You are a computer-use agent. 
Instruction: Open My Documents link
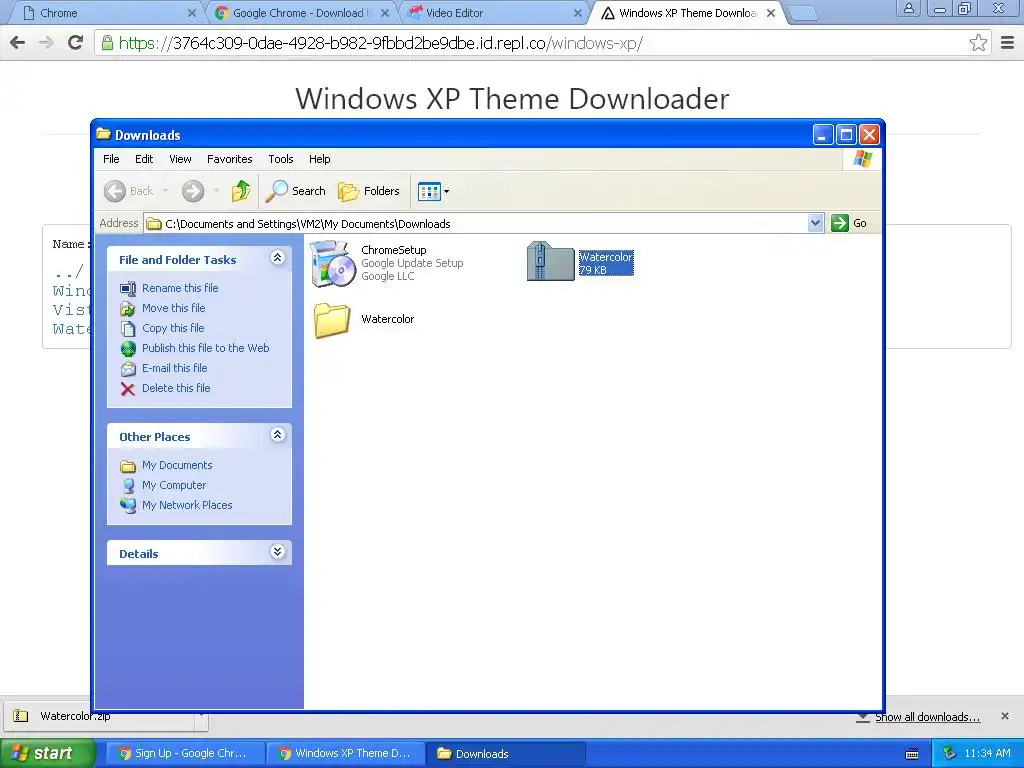tap(177, 465)
